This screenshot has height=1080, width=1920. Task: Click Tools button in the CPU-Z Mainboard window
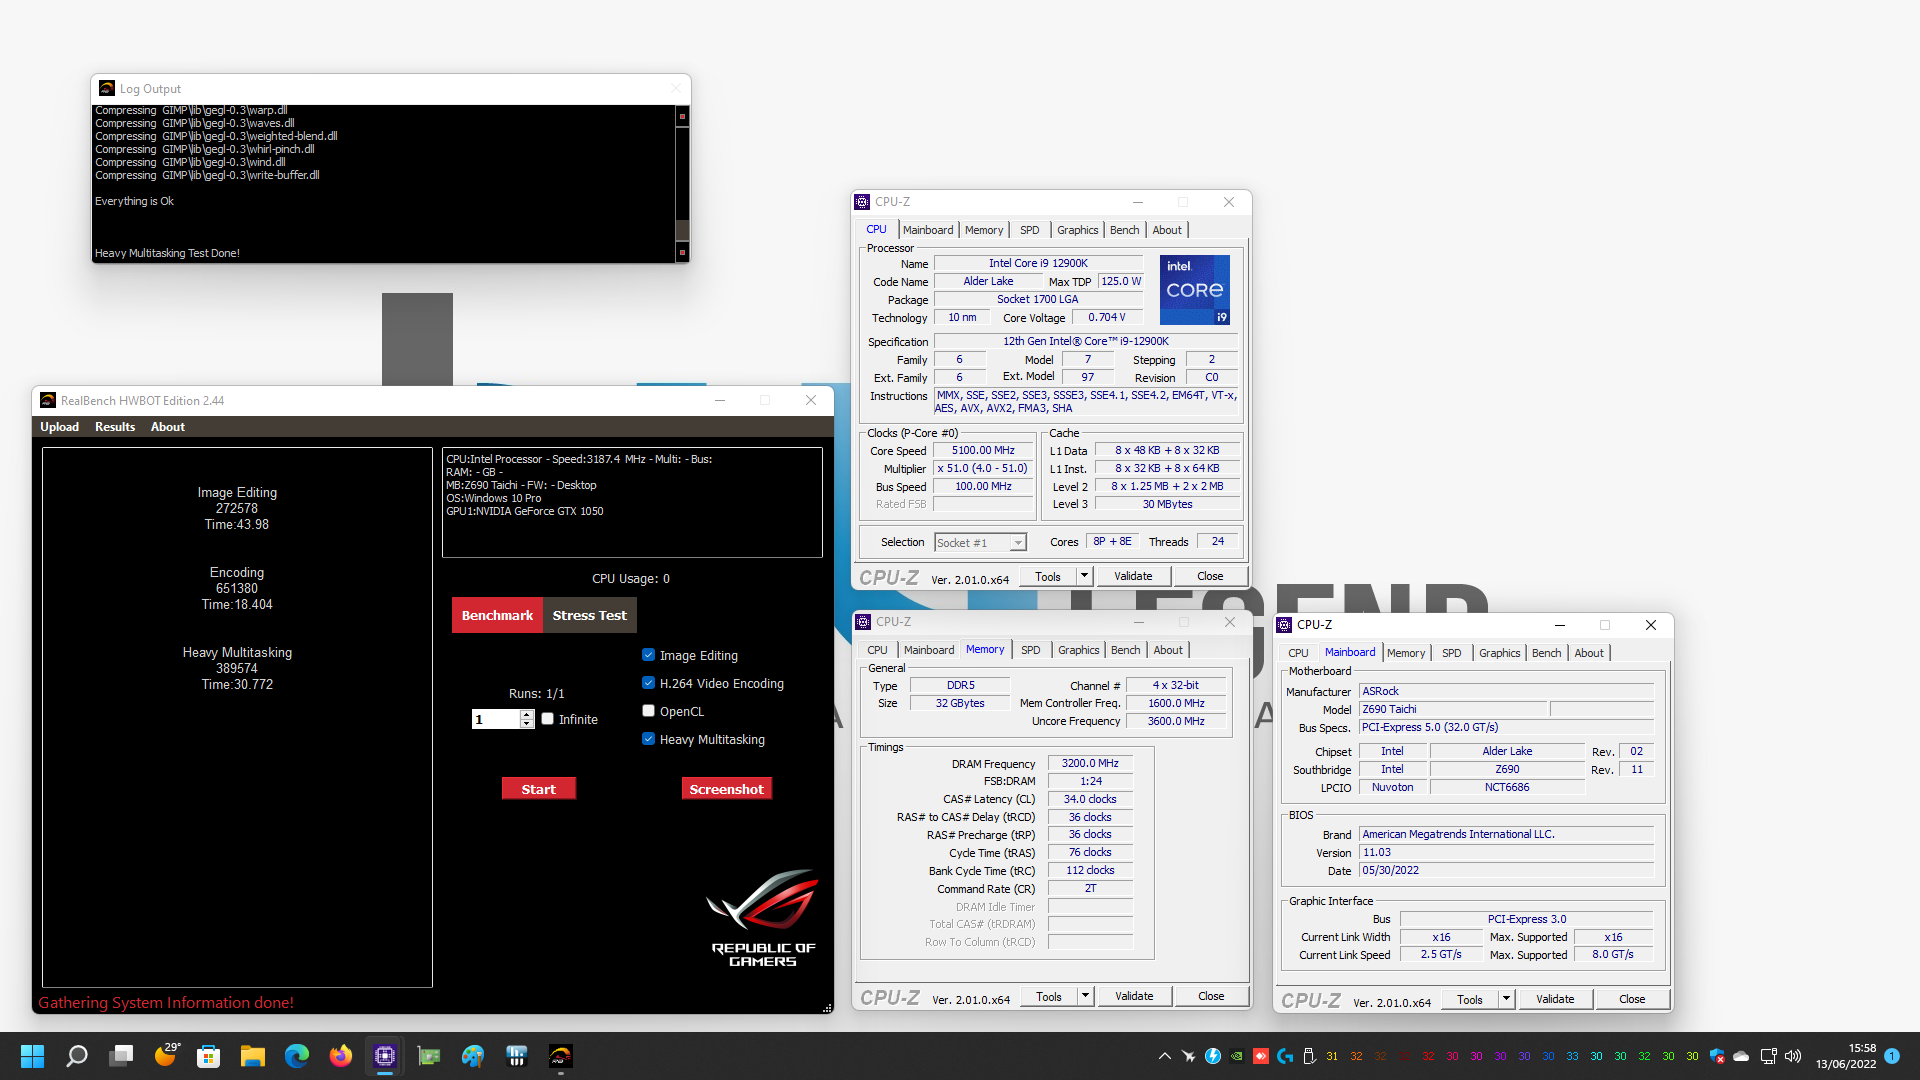tap(1470, 999)
